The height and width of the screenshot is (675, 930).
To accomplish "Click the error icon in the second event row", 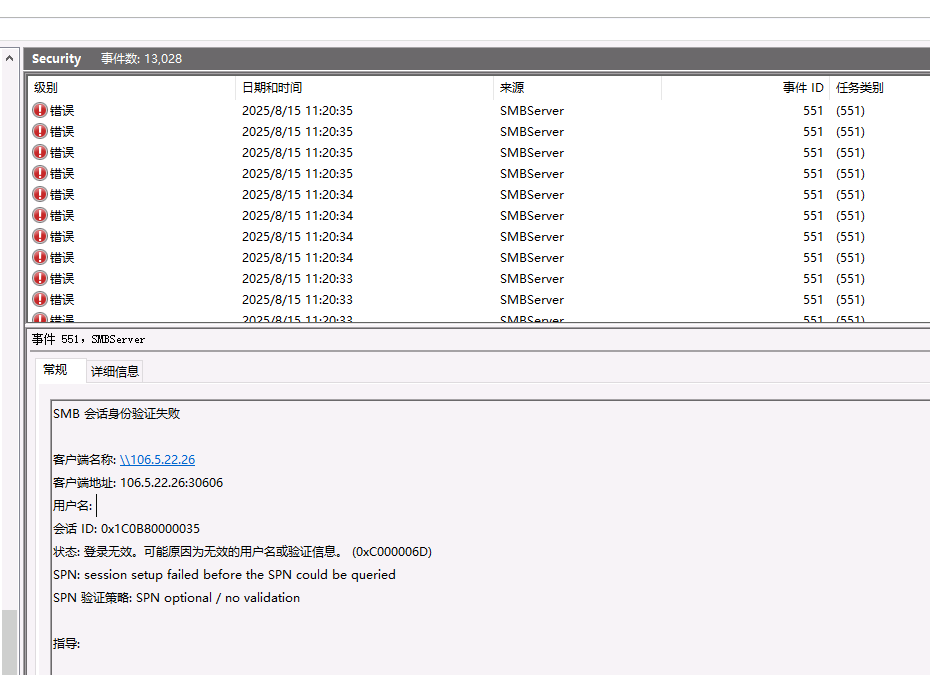I will click(40, 131).
